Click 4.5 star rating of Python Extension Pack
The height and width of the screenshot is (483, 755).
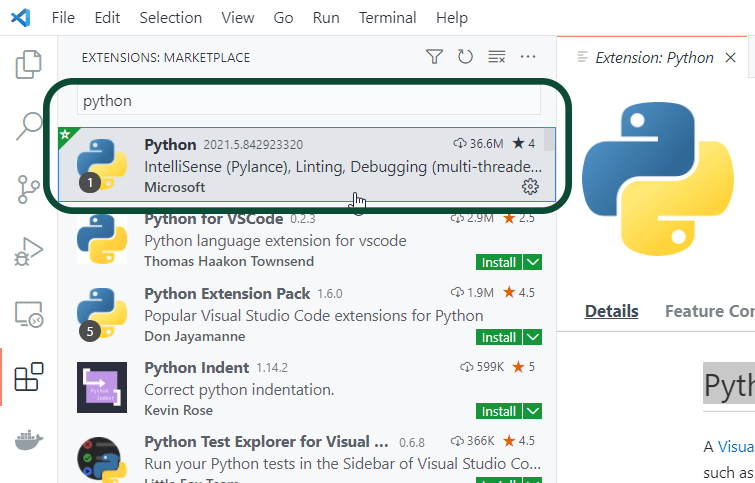(x=519, y=292)
